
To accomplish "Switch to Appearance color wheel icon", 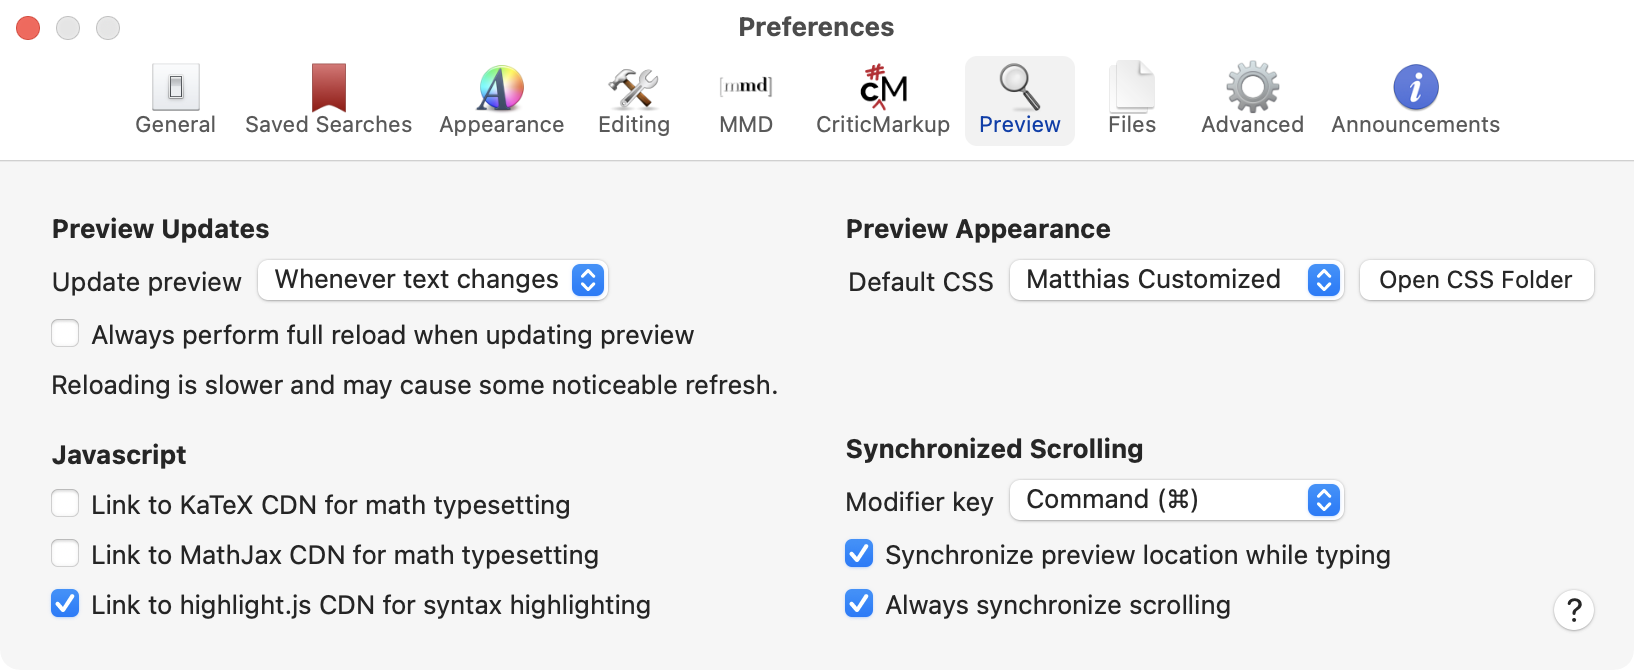I will (501, 88).
